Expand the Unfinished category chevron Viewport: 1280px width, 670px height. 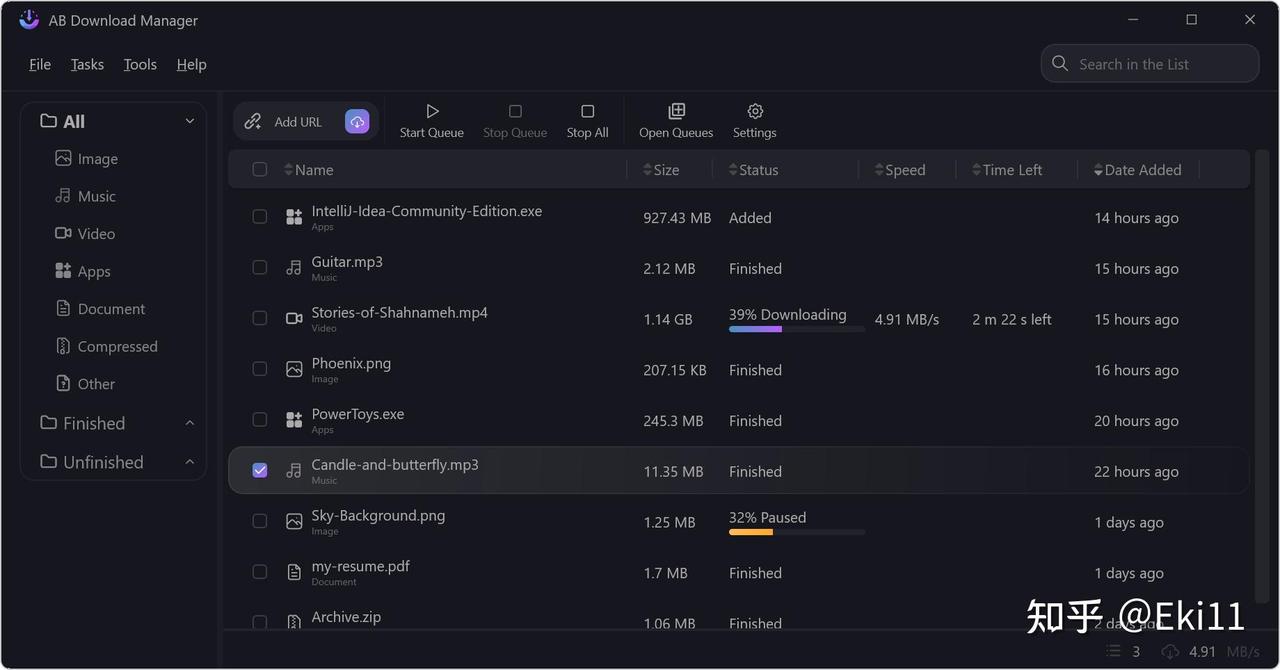[189, 462]
